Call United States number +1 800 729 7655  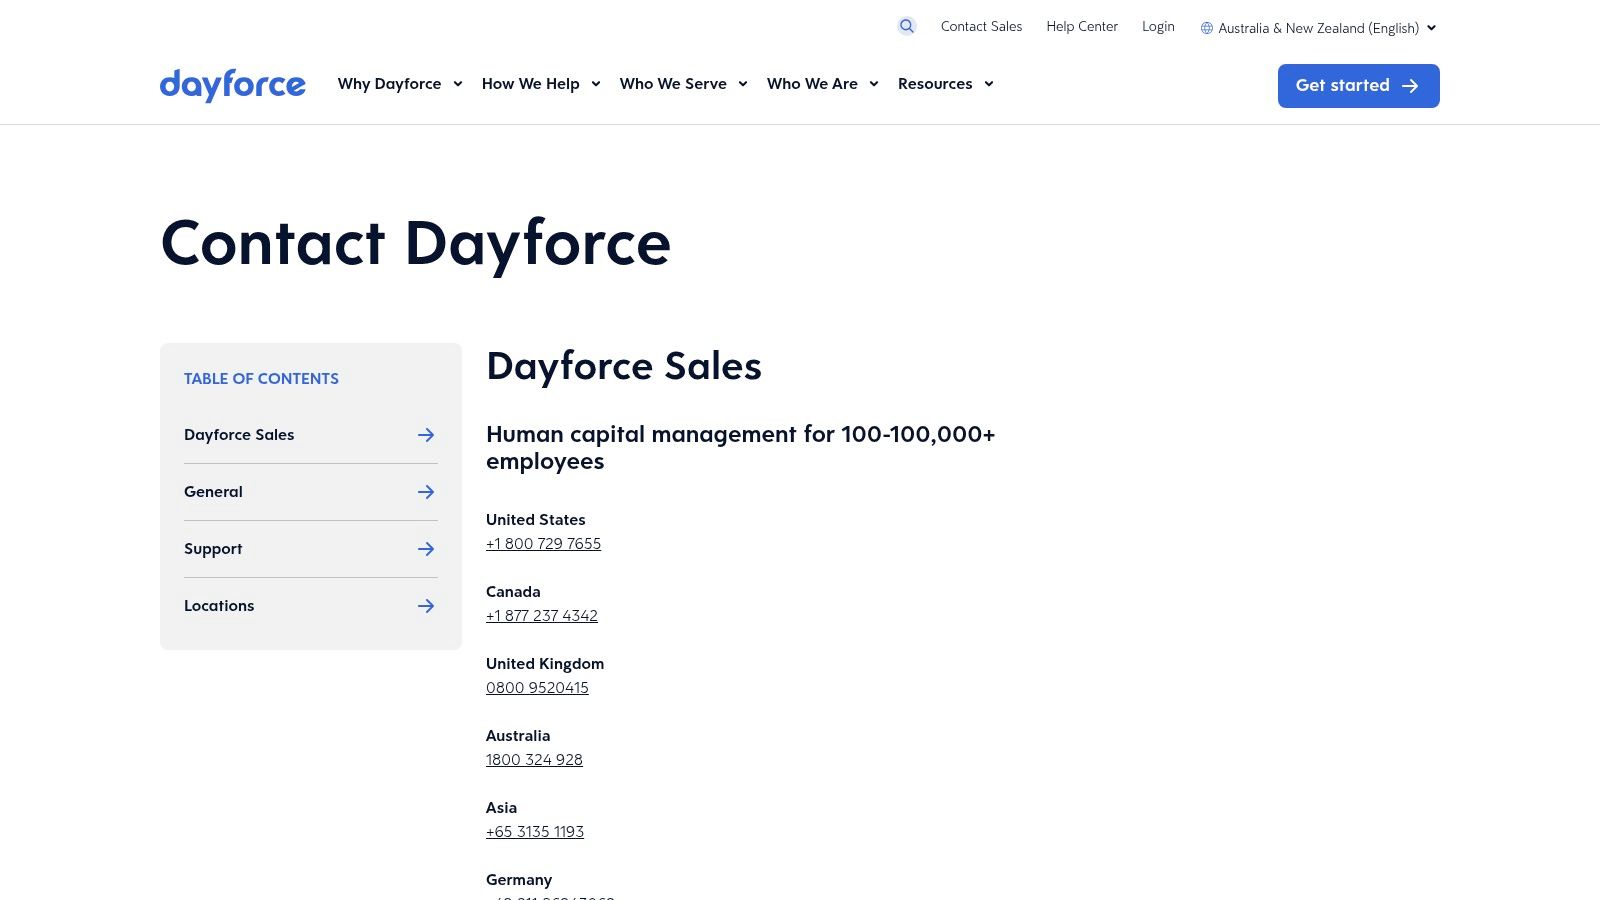543,544
